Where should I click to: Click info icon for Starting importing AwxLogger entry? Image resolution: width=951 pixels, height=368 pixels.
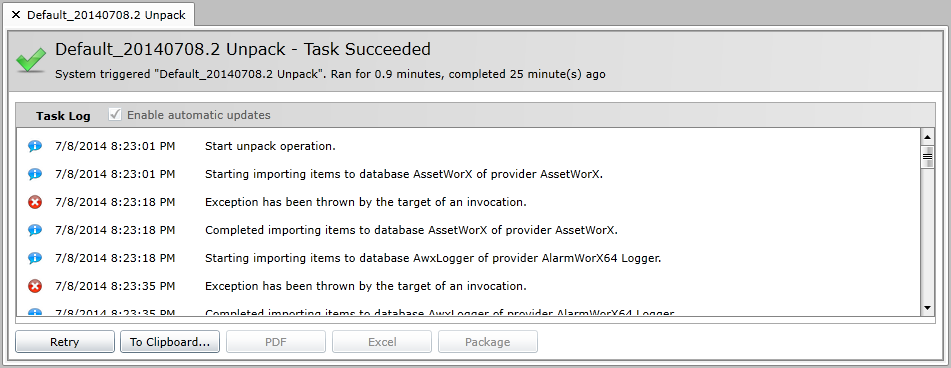pos(35,258)
